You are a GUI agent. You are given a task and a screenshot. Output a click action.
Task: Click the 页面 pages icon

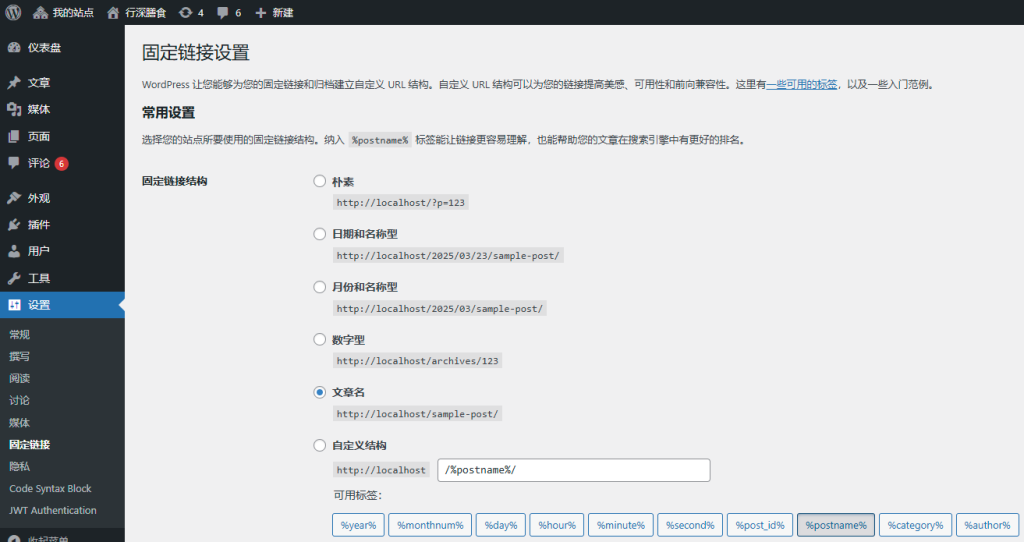click(x=14, y=136)
